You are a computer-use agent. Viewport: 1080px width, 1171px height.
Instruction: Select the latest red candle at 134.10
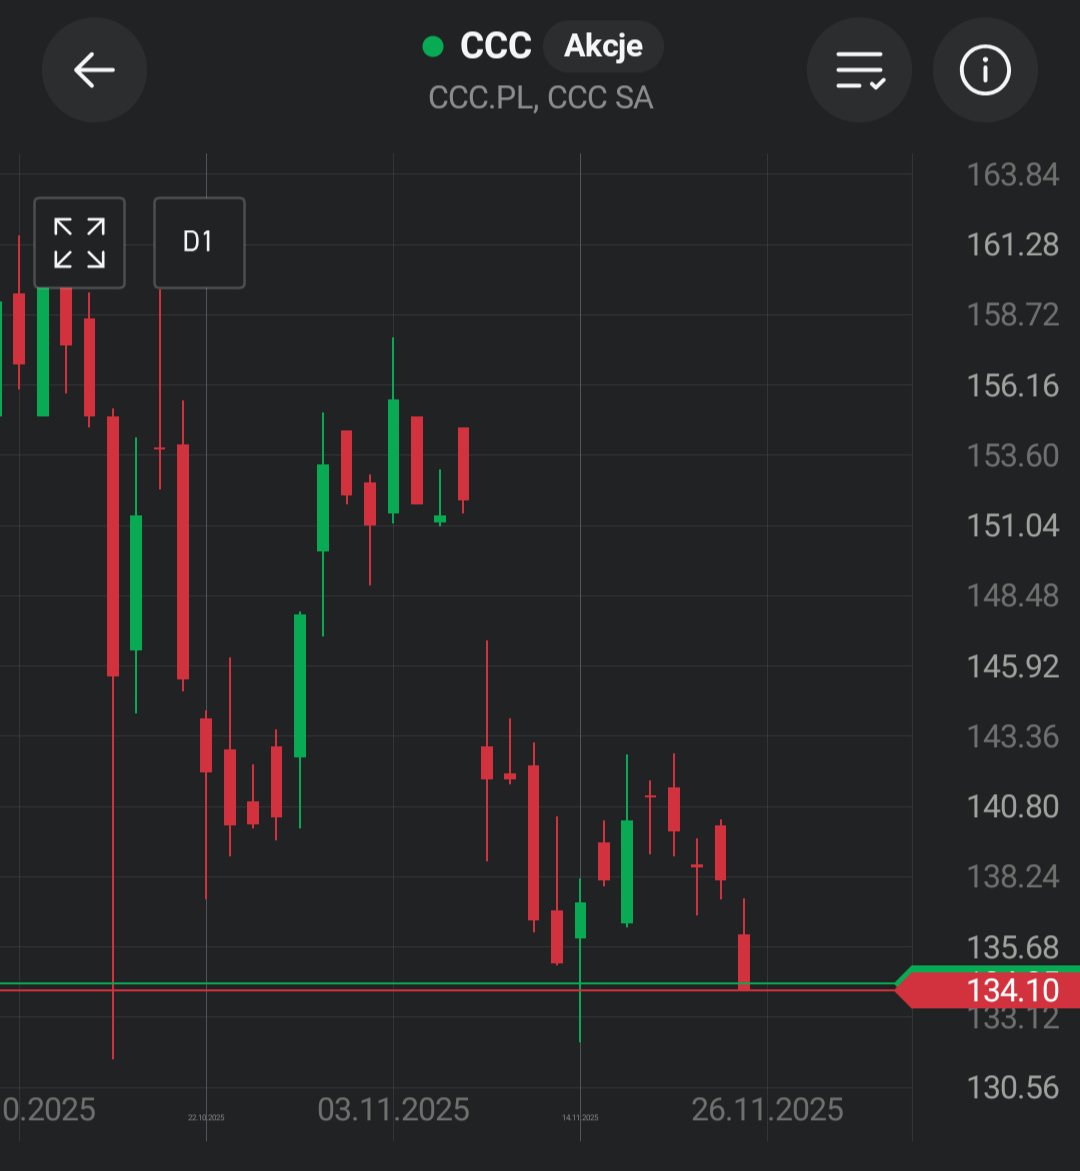(744, 962)
